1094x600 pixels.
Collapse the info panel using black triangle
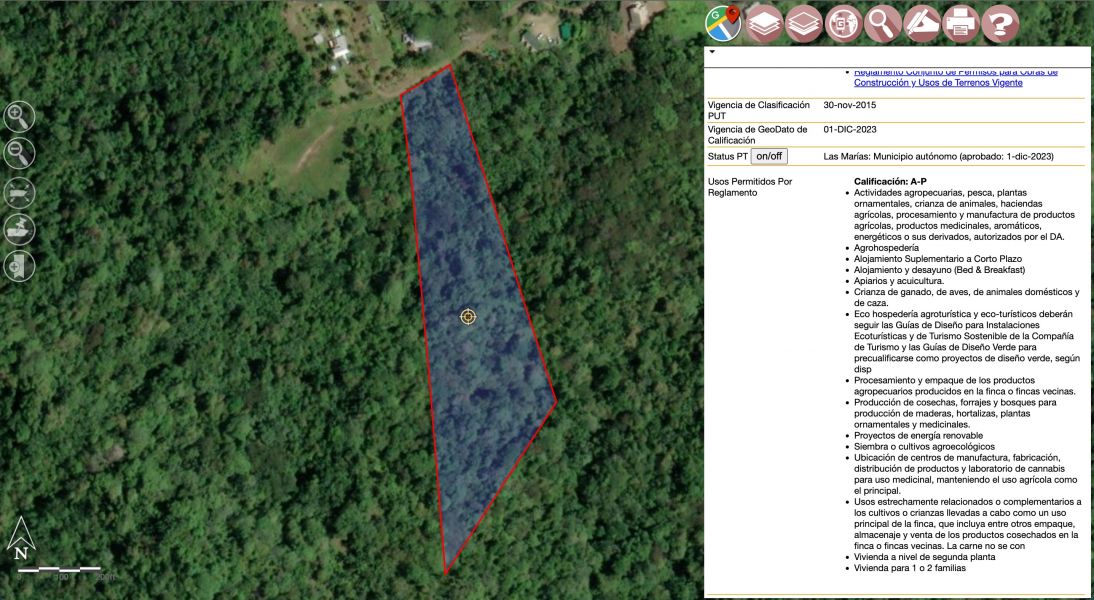coord(712,51)
